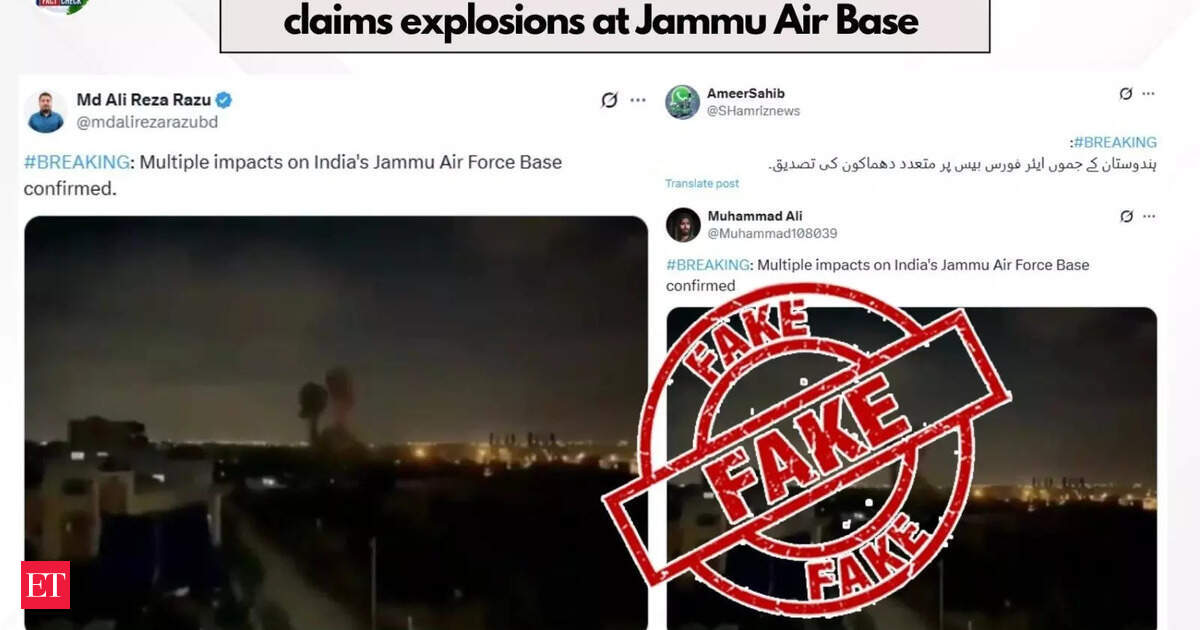Open Muhammad Ali's profile avatar

[x=683, y=224]
